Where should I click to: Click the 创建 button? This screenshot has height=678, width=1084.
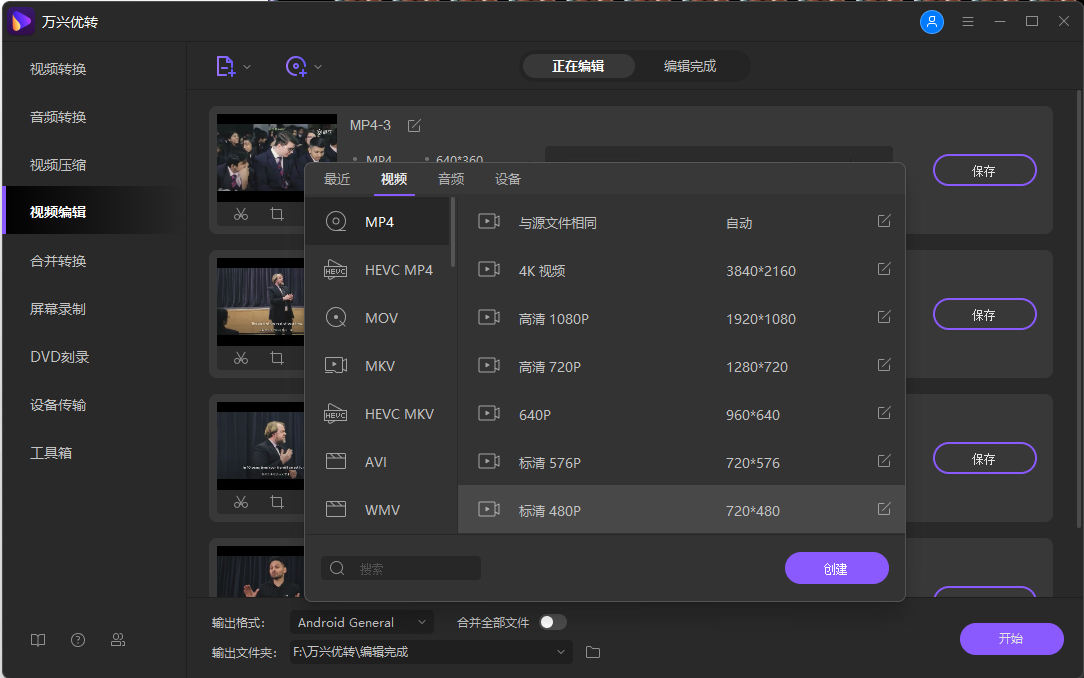[836, 568]
